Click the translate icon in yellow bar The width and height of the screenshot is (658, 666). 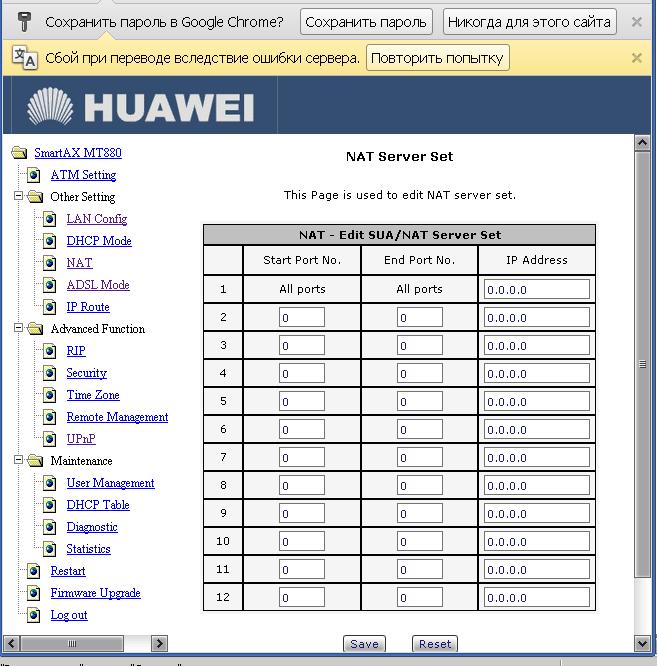click(24, 58)
